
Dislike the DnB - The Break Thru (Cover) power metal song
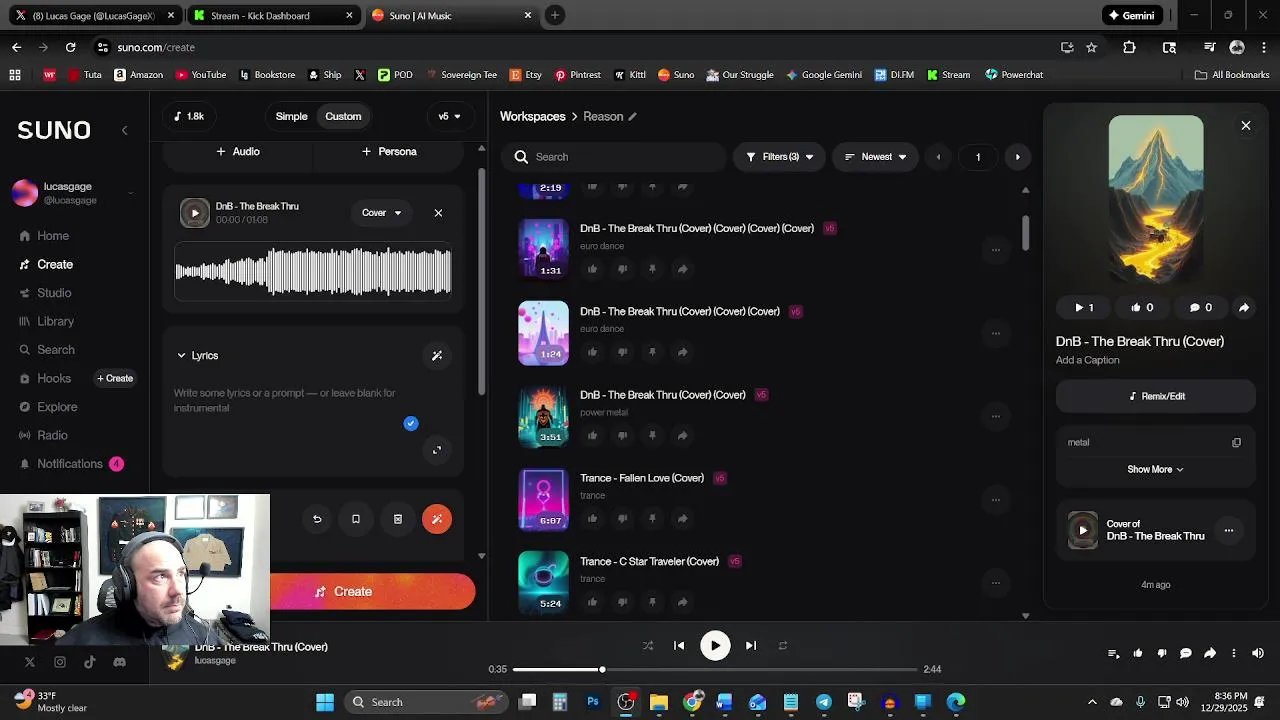(x=622, y=435)
